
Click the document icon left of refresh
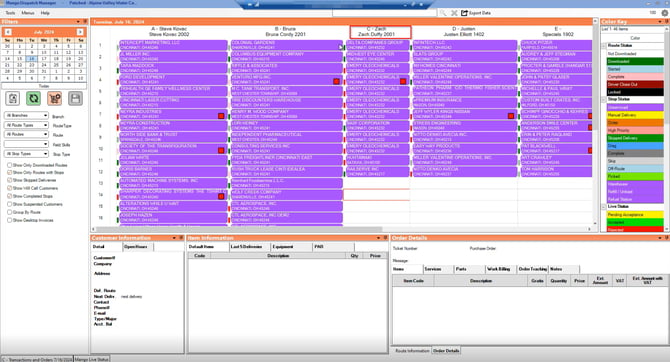pos(13,98)
